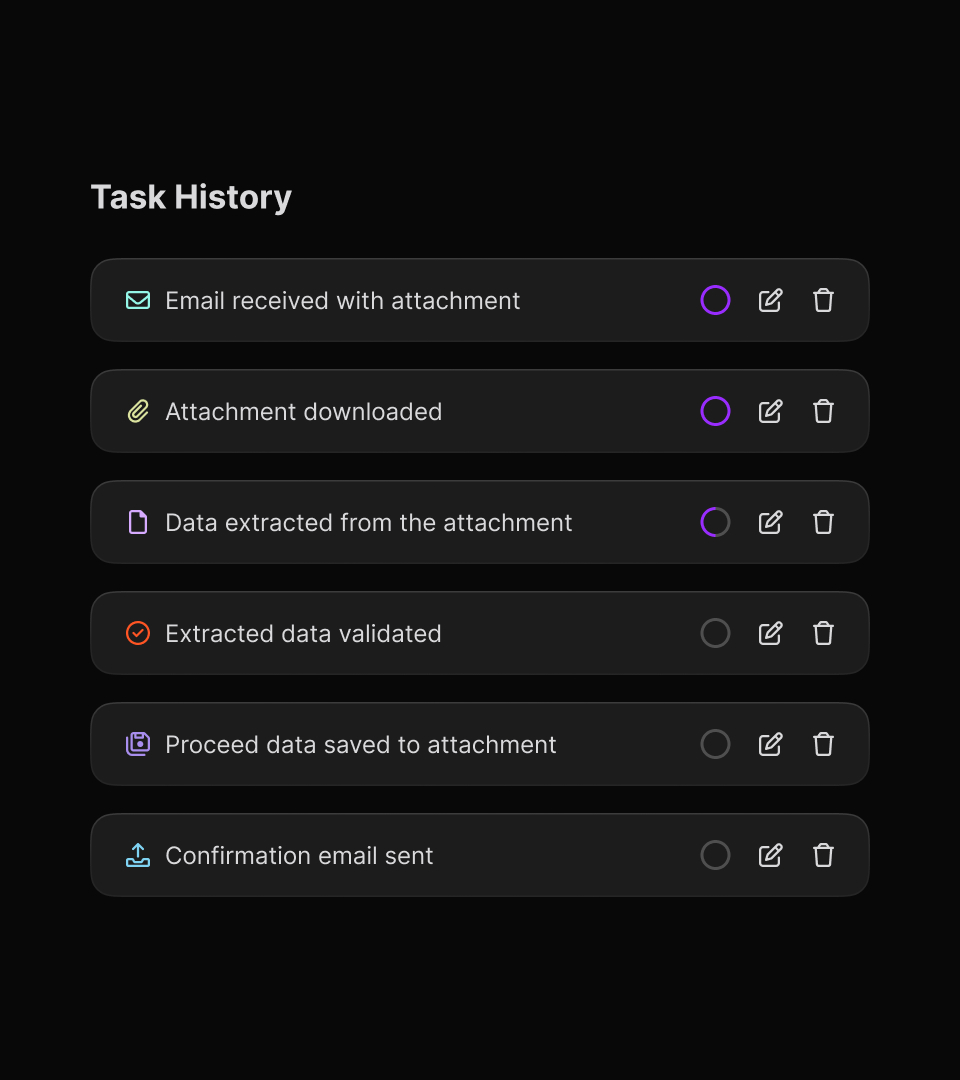Toggle the status circle on 'Attachment downloaded'
The image size is (960, 1080).
[715, 411]
